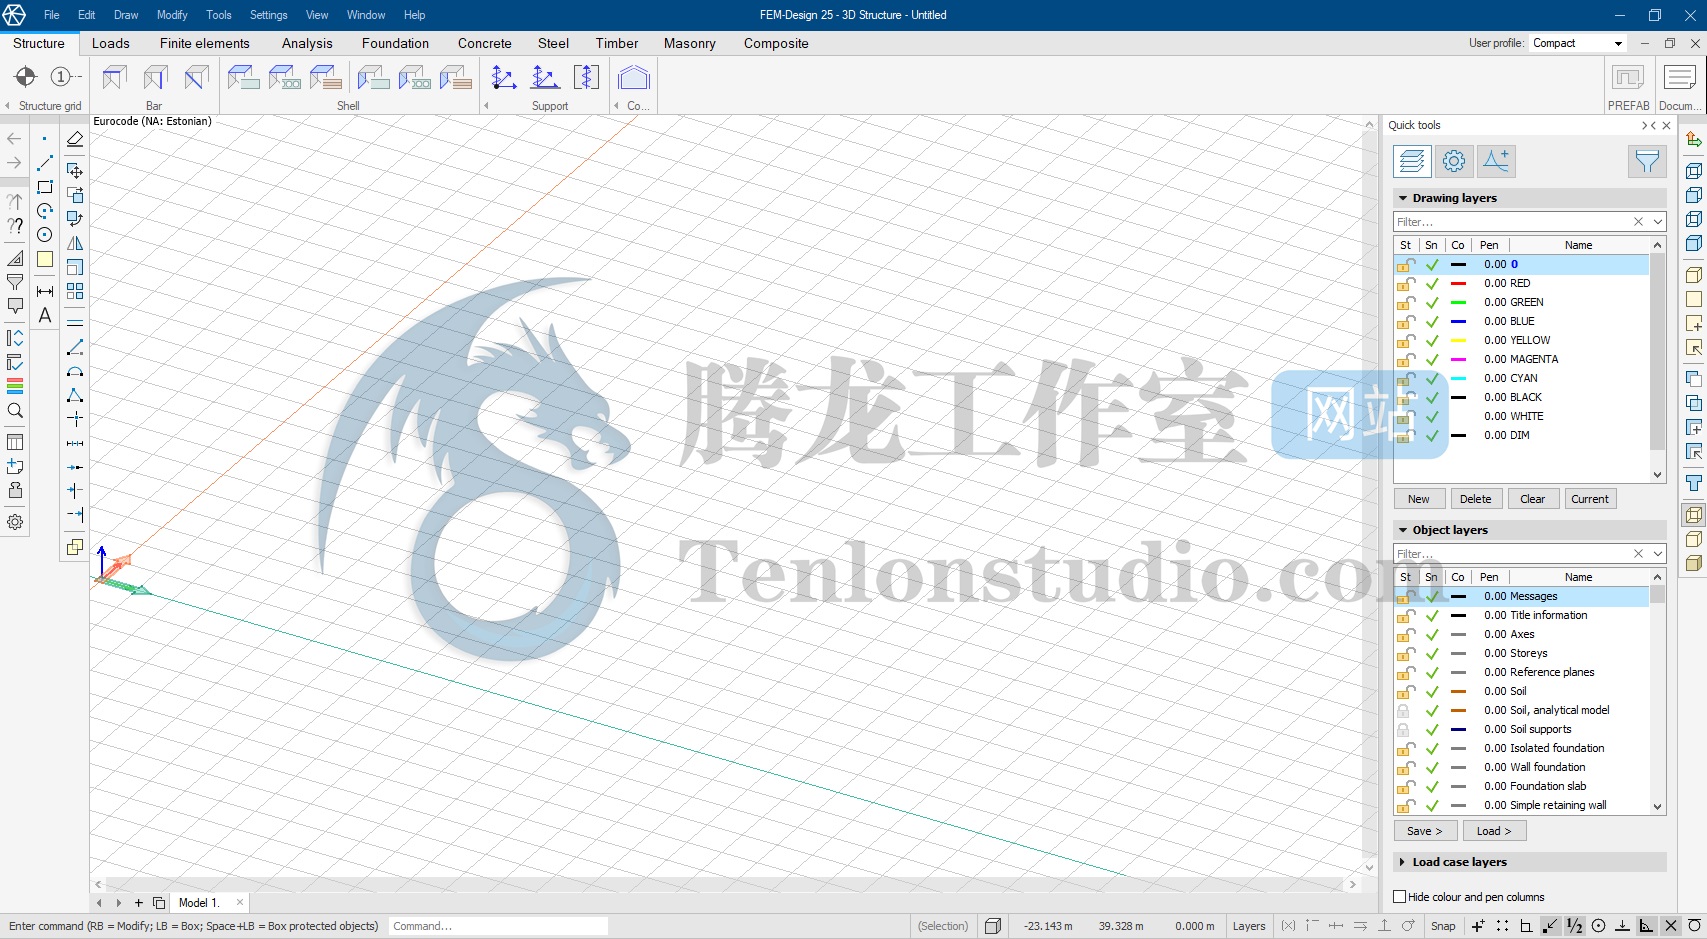Expand the Load case layers section
Image resolution: width=1707 pixels, height=939 pixels.
click(x=1403, y=862)
